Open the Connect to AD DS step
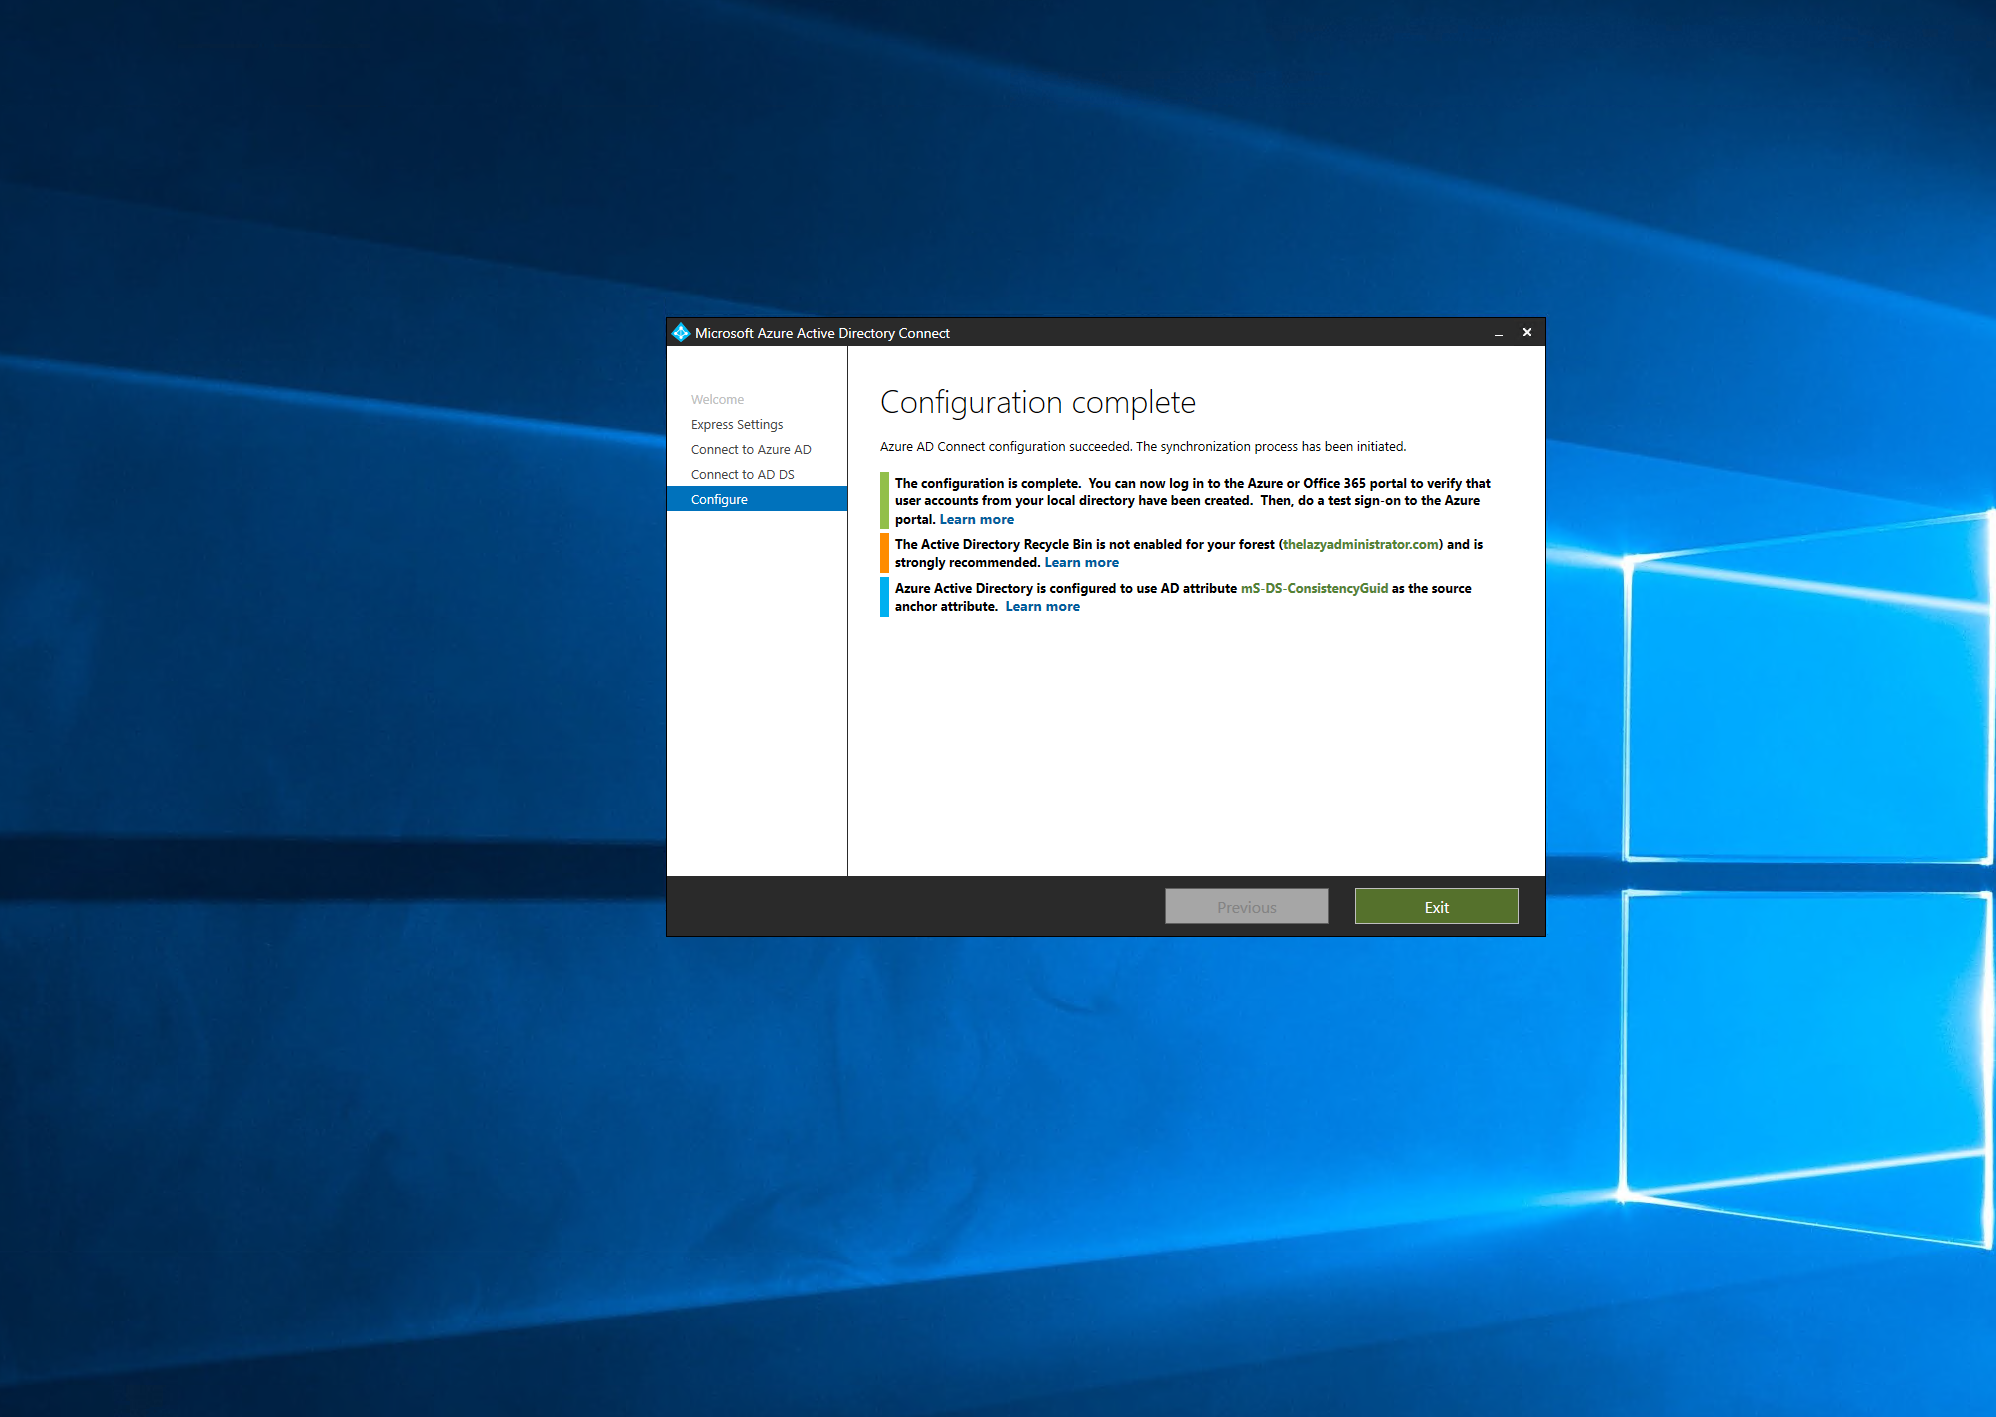The image size is (1996, 1417). pyautogui.click(x=742, y=474)
